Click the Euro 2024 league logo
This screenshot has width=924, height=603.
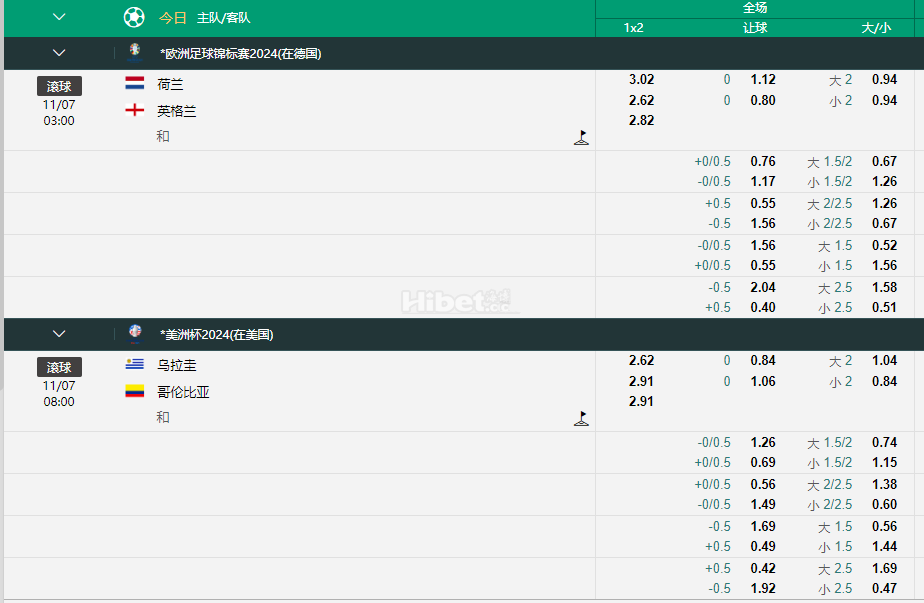coord(135,52)
